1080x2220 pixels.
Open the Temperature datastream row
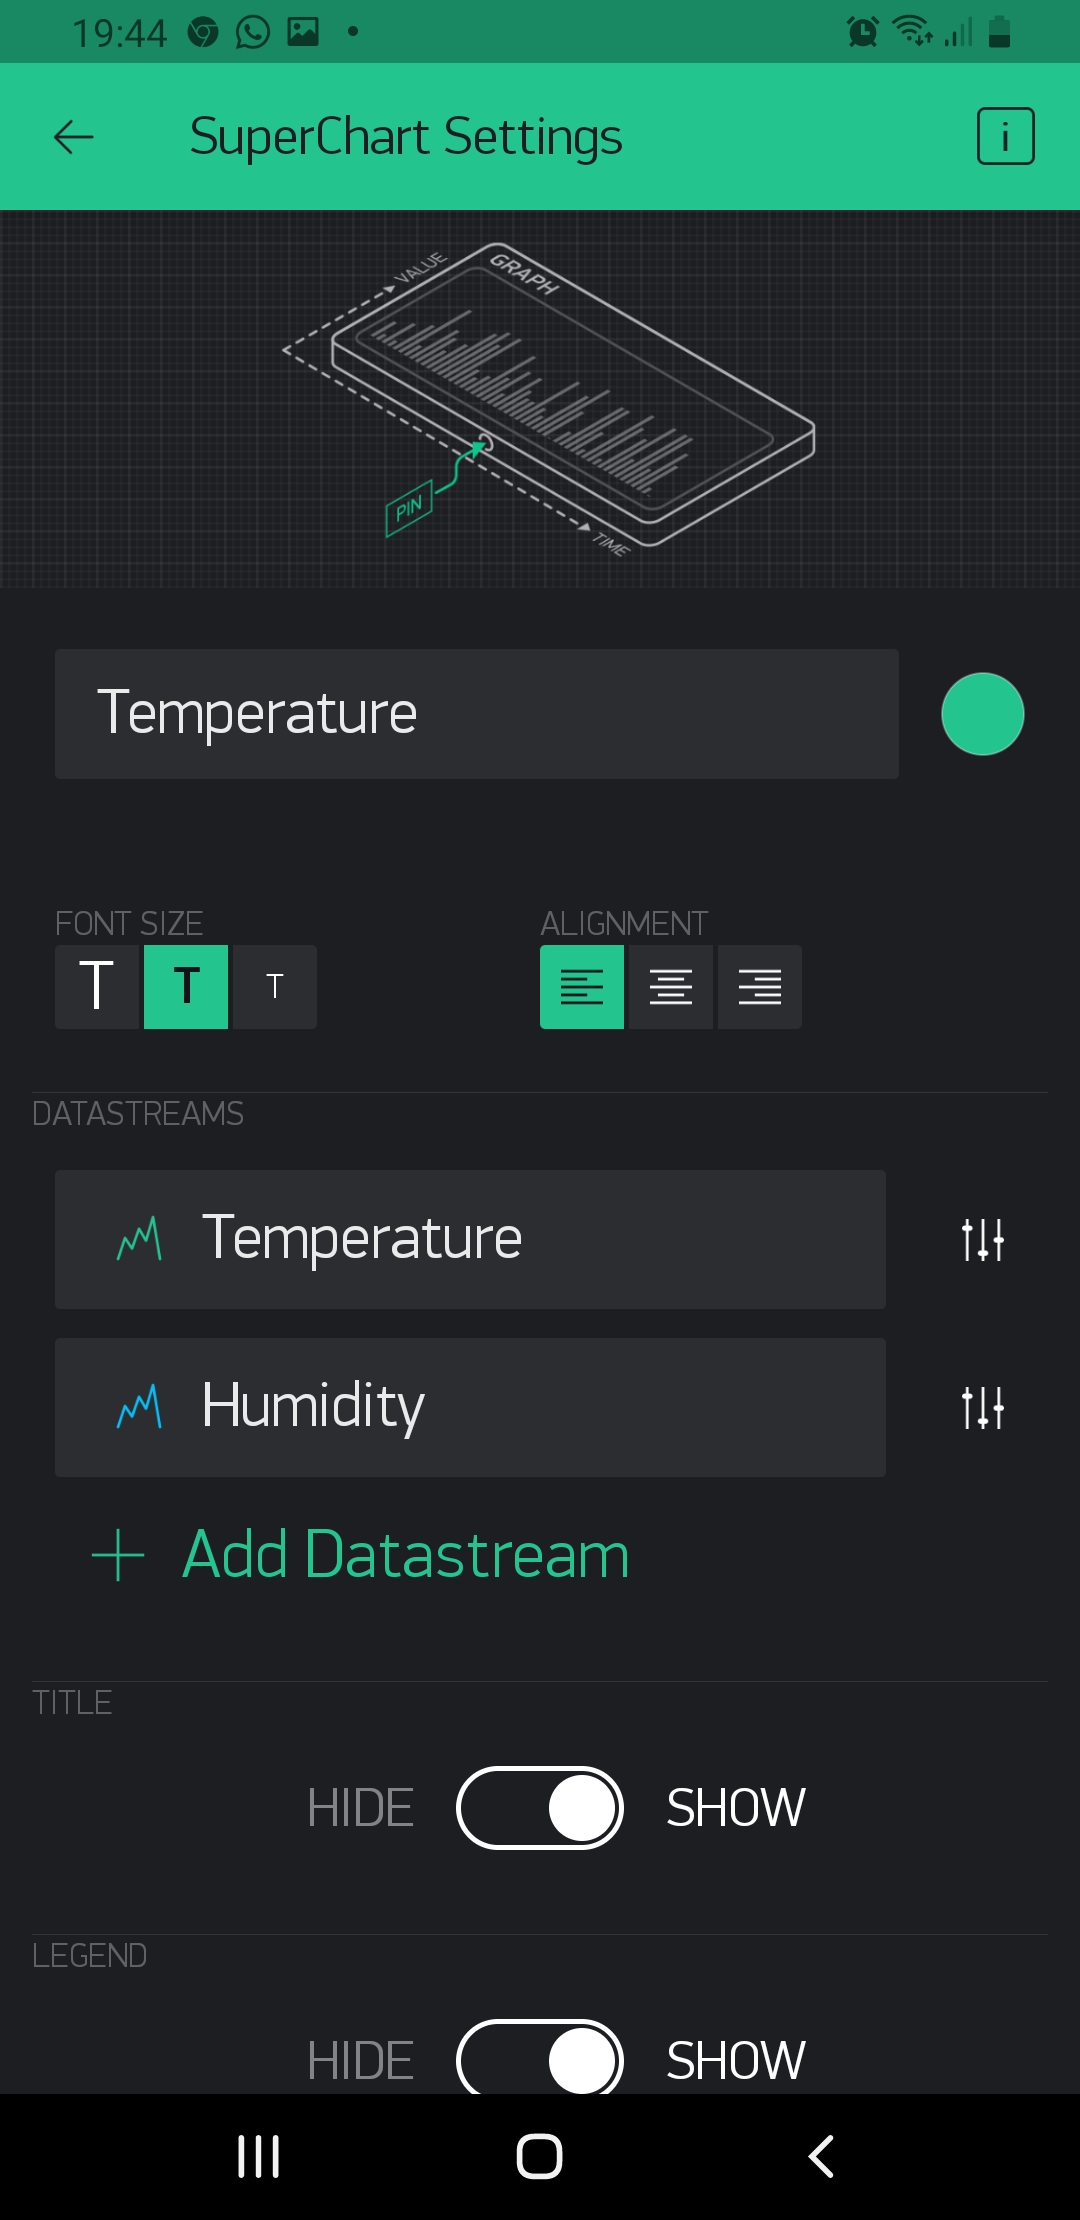(x=470, y=1240)
